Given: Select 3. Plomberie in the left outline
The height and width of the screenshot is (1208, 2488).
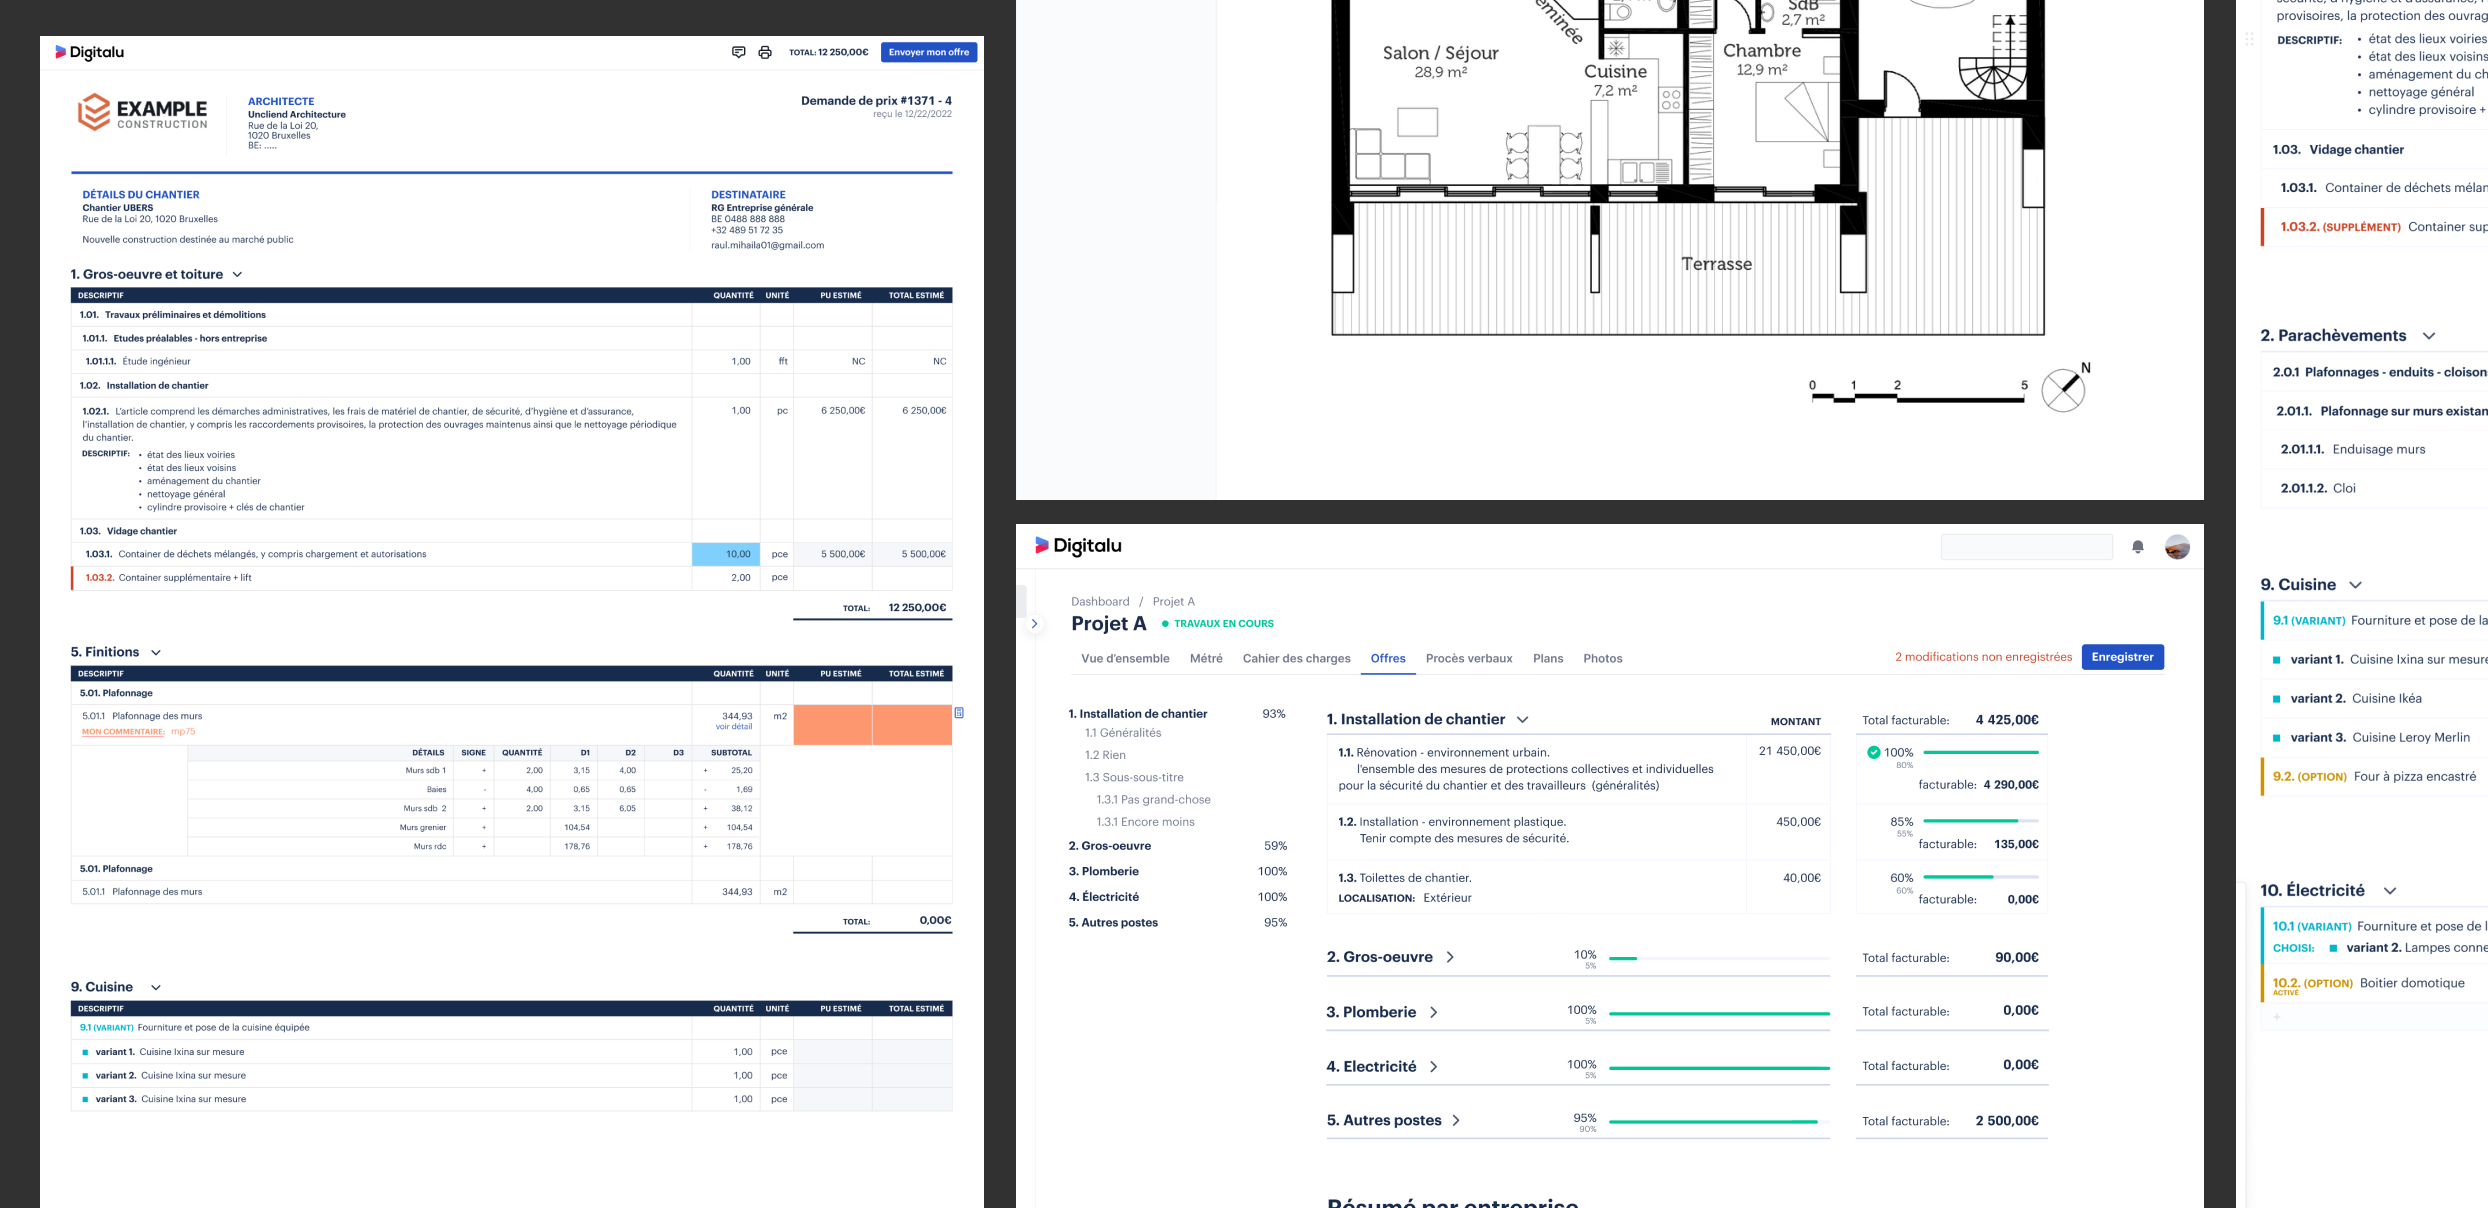Looking at the screenshot, I should (1178, 872).
